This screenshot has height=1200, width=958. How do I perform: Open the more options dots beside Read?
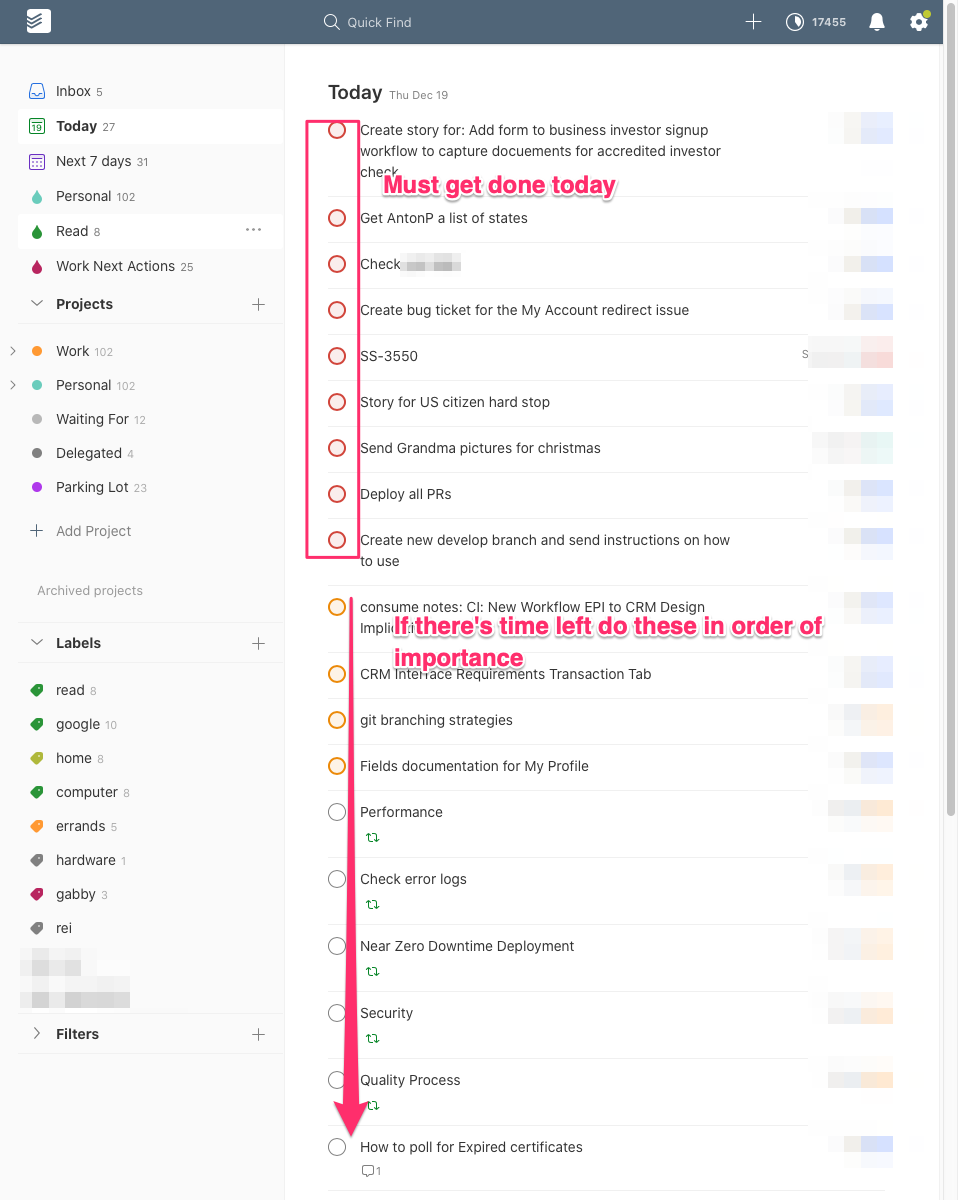coord(254,230)
